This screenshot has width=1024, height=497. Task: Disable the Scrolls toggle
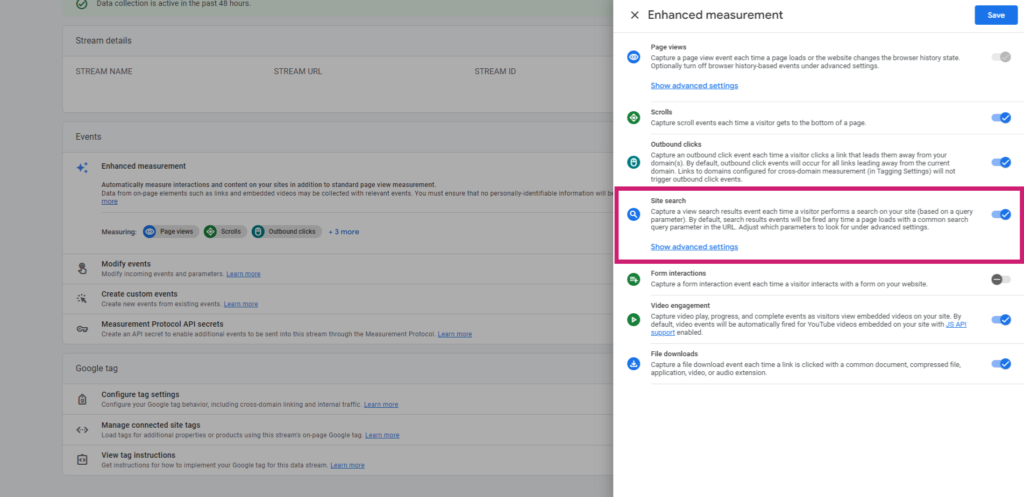coord(1000,118)
